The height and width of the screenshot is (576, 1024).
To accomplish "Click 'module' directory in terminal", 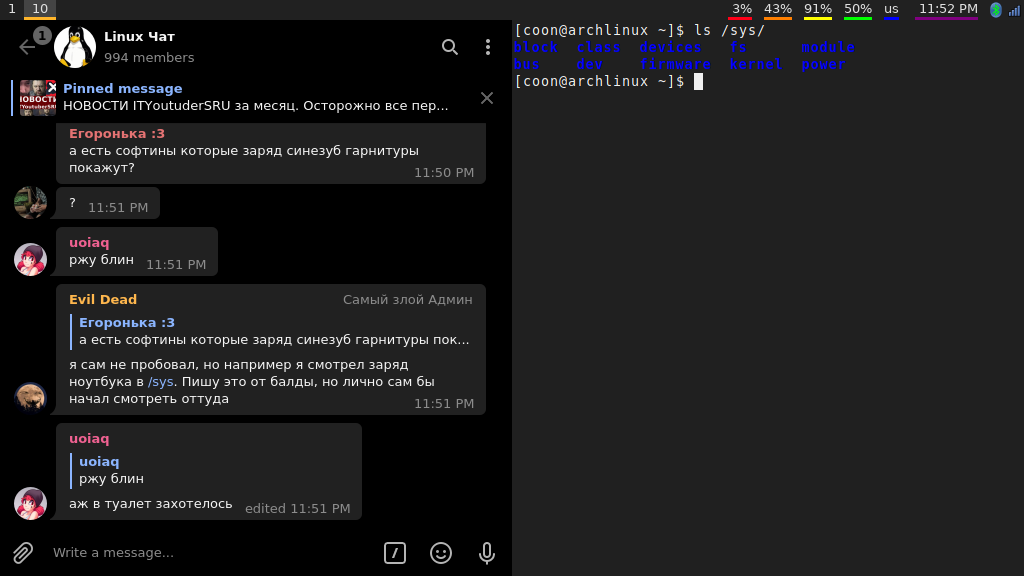I will (x=828, y=47).
